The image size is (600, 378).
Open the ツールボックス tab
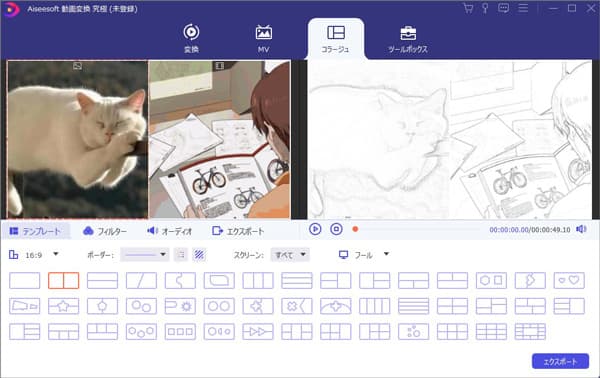pyautogui.click(x=408, y=38)
